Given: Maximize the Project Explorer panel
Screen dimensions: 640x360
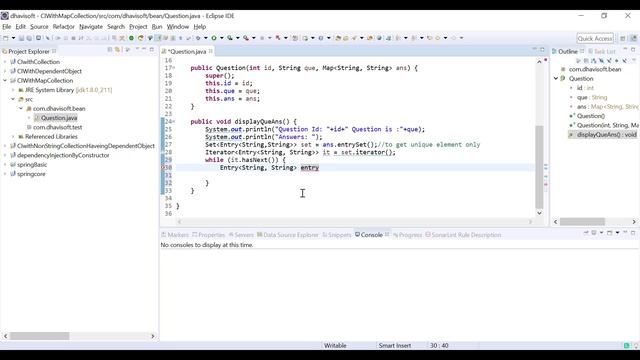Looking at the screenshot, I should (x=152, y=49).
